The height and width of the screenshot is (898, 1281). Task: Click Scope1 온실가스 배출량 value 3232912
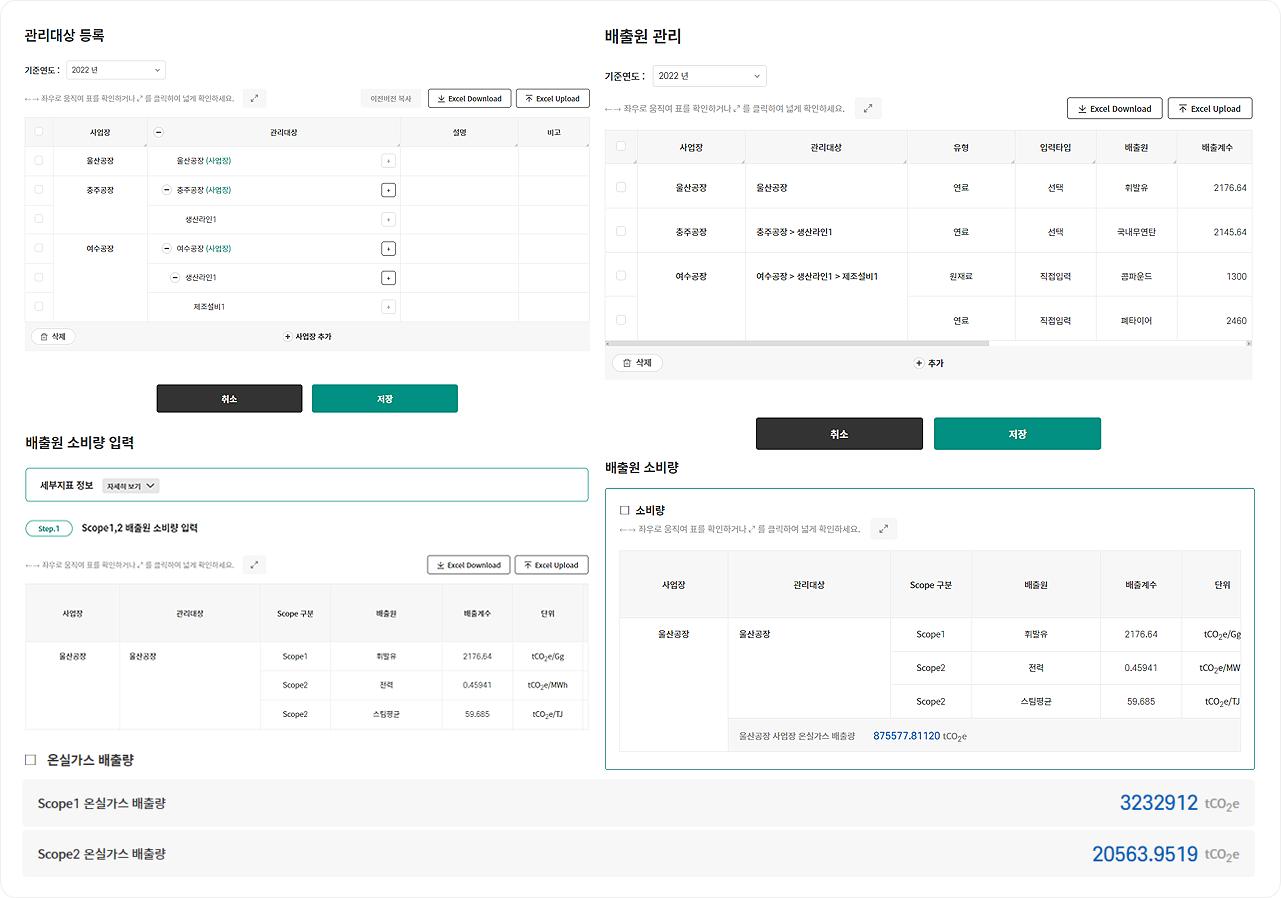tap(1159, 802)
